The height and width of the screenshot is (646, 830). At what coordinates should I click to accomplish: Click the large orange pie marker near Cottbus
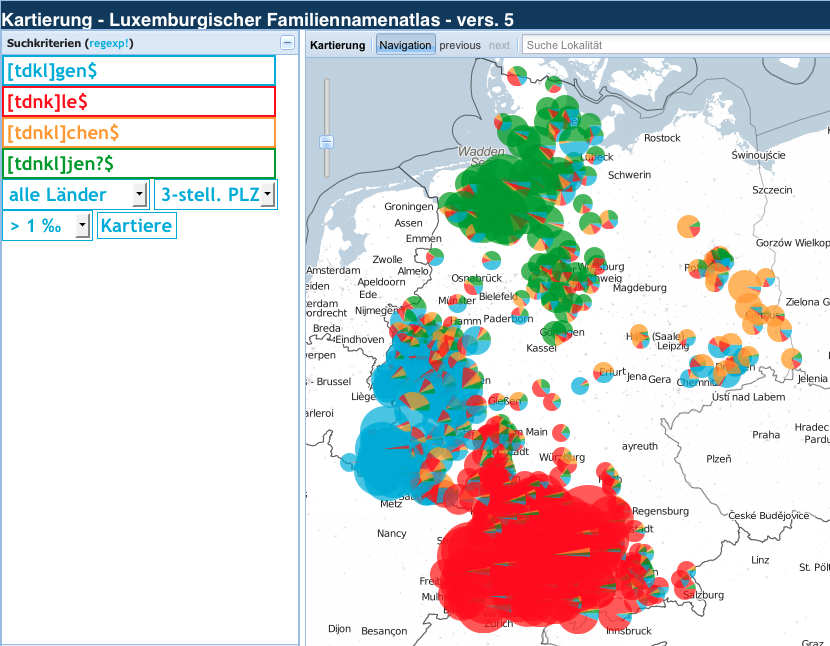click(745, 287)
